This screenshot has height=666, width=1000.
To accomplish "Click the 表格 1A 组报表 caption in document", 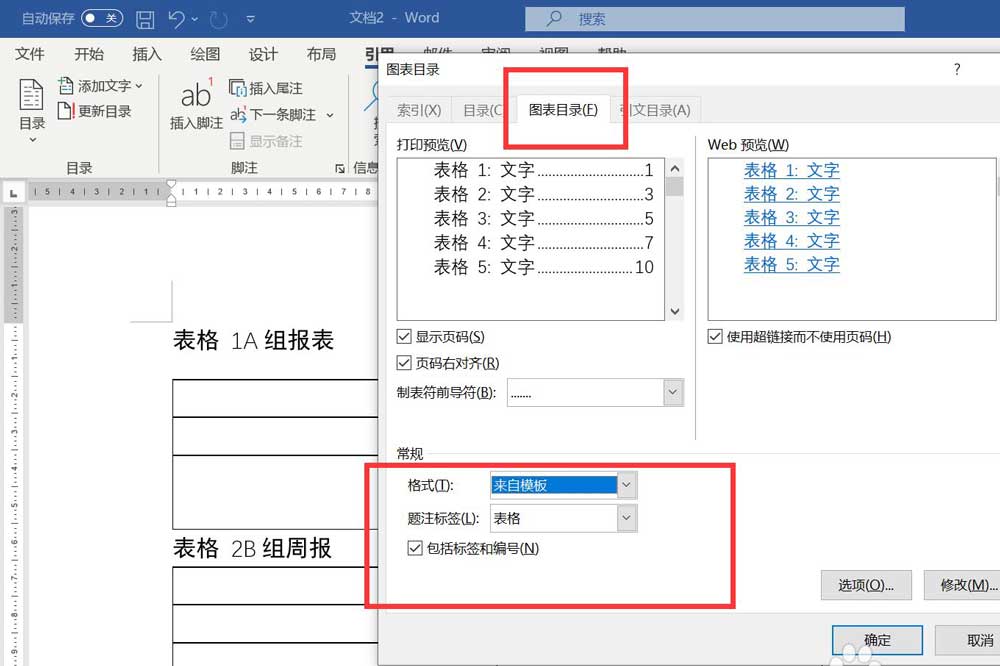I will click(x=253, y=340).
